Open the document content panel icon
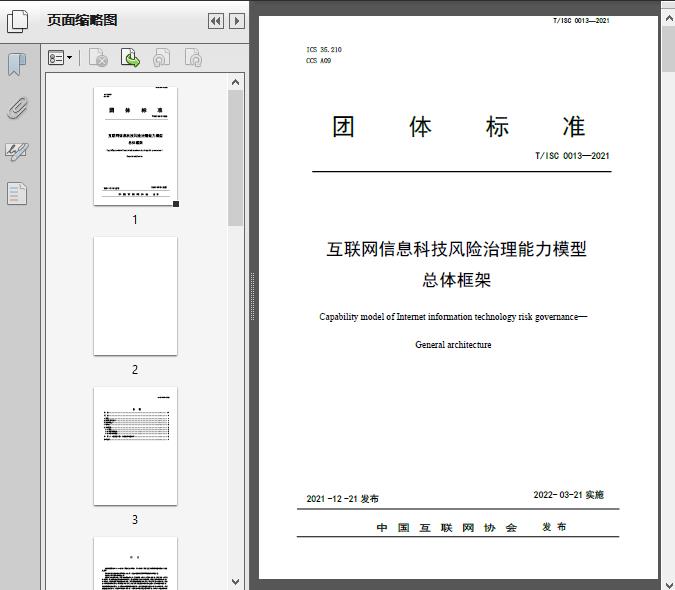Image resolution: width=675 pixels, height=590 pixels. click(17, 193)
